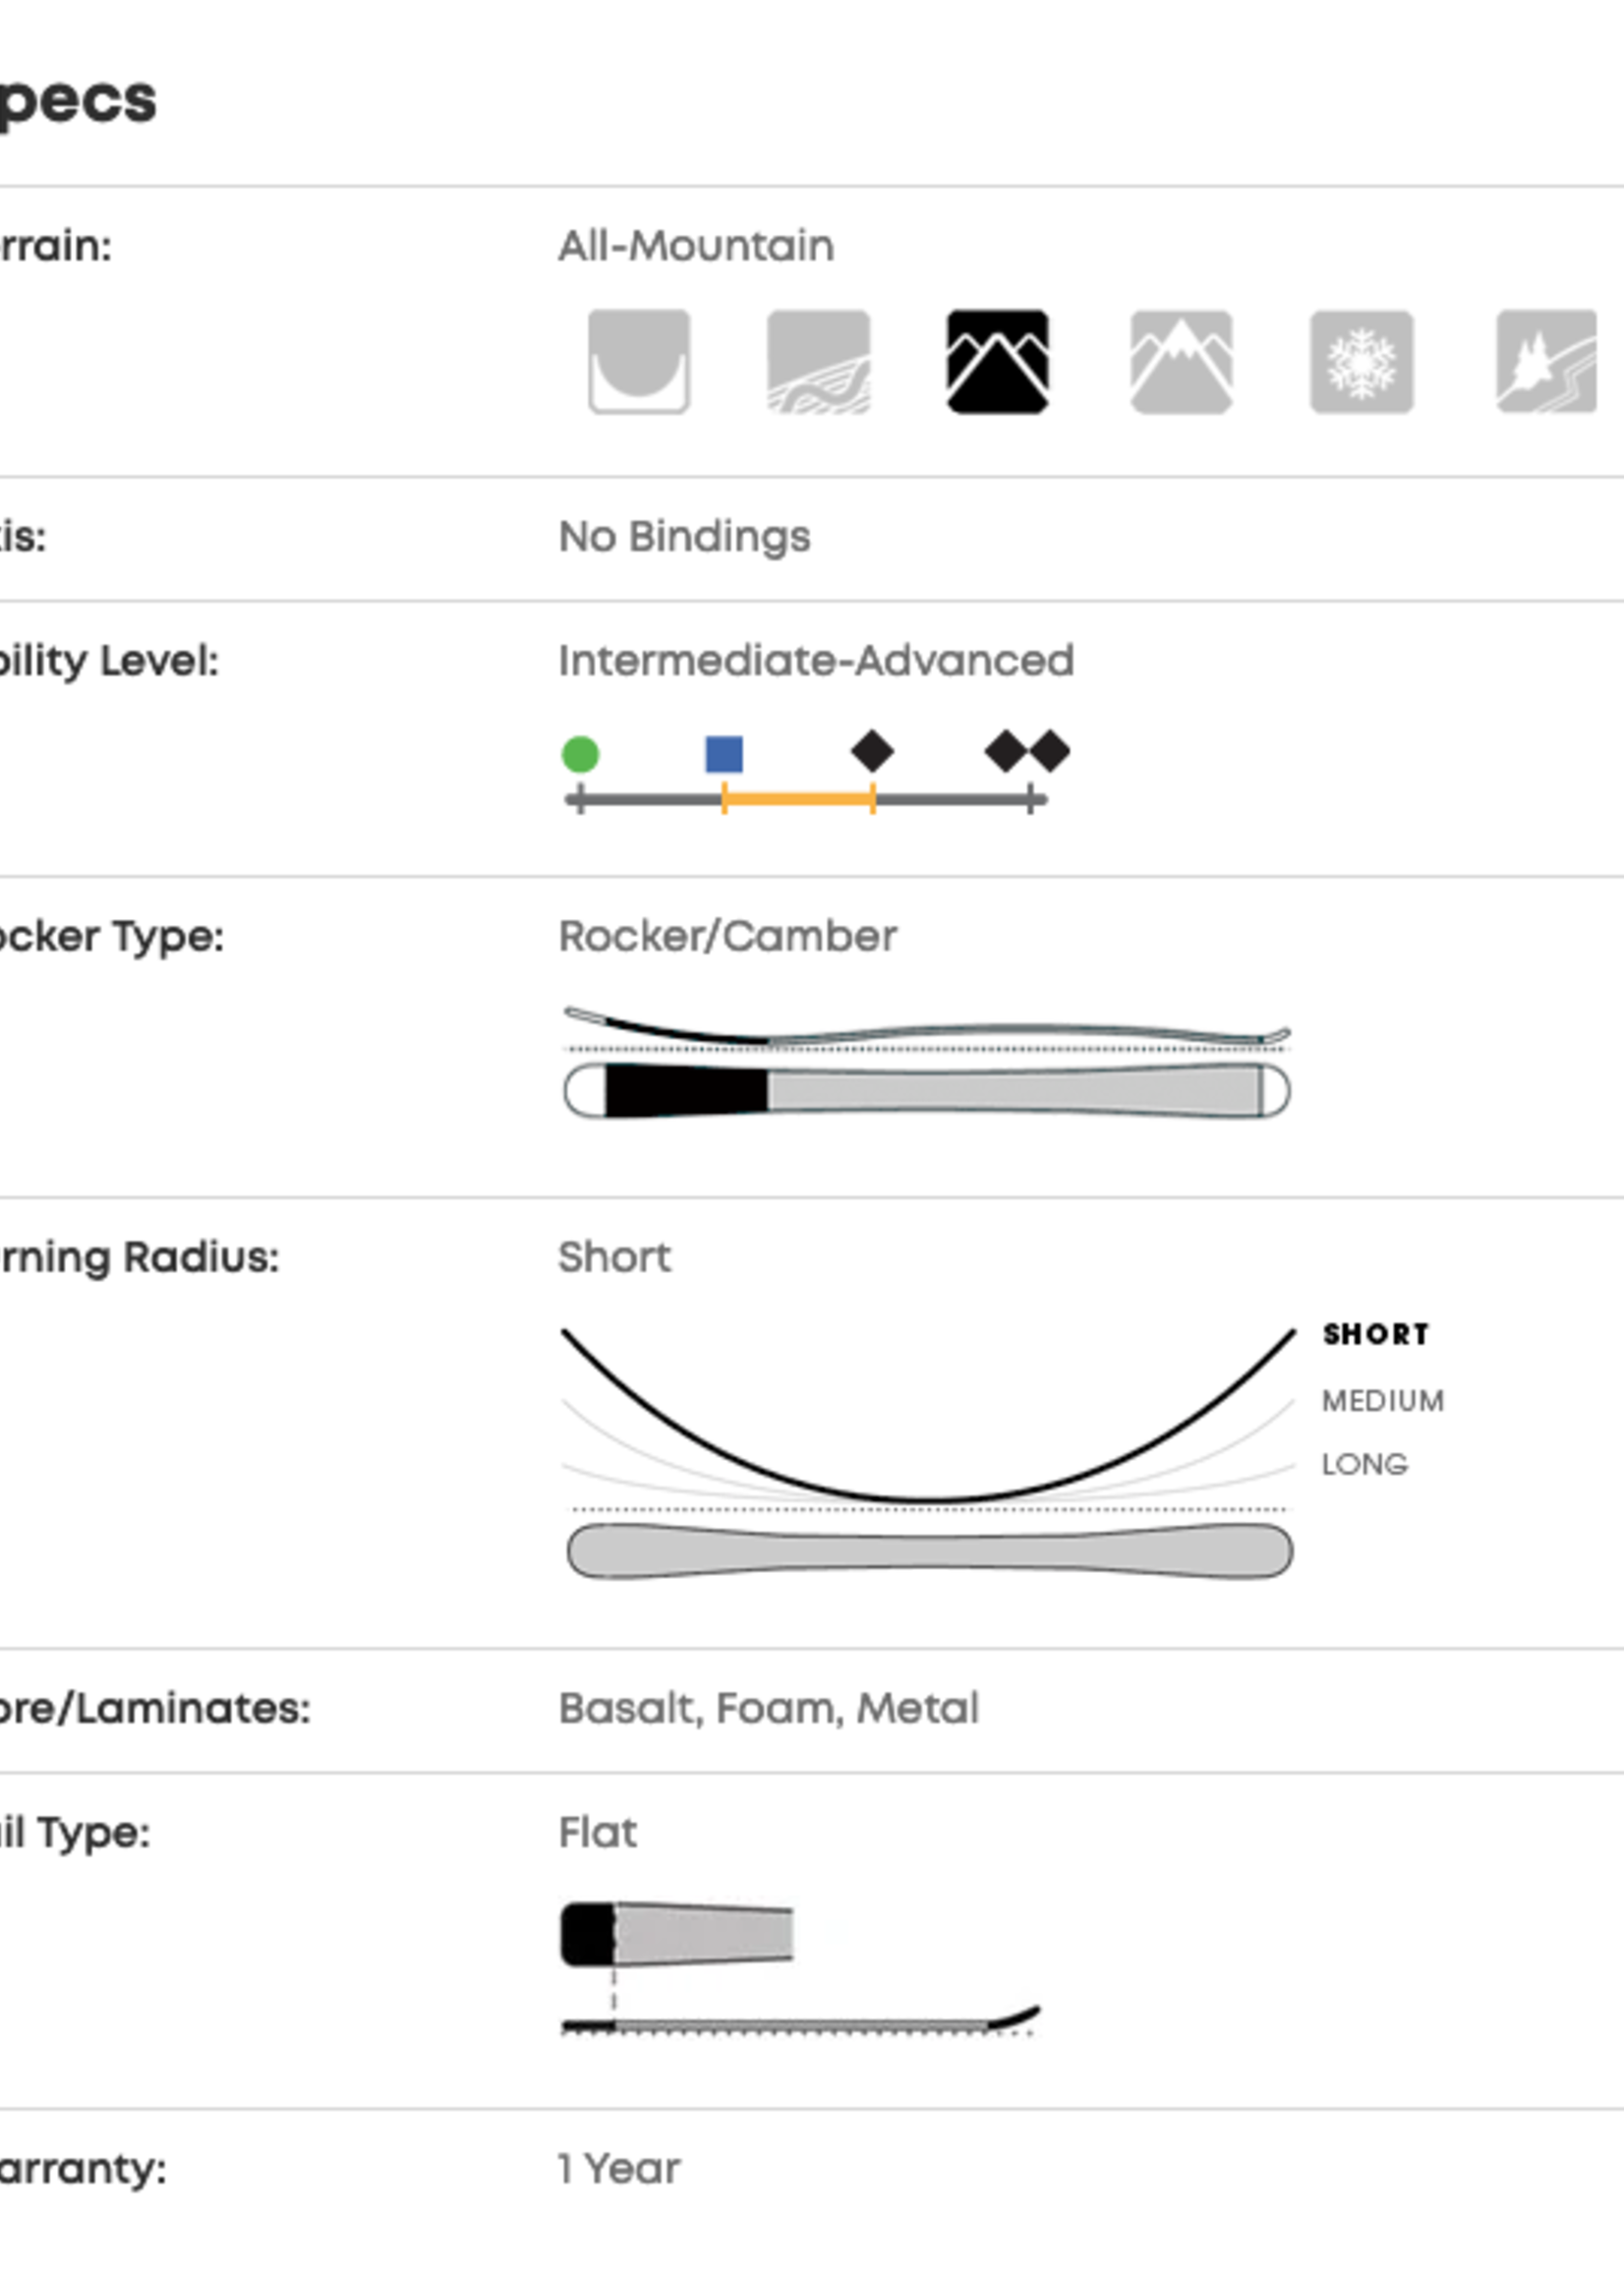1624x2274 pixels.
Task: Click the blue square intermediate marker
Action: pos(724,754)
